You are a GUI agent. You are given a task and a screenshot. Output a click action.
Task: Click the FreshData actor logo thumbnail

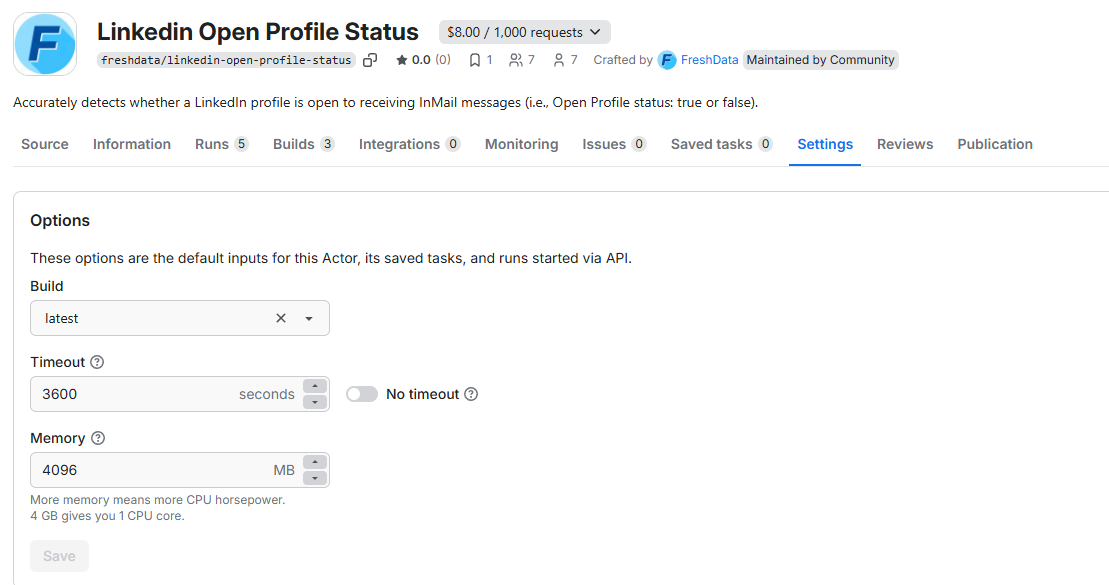[45, 44]
